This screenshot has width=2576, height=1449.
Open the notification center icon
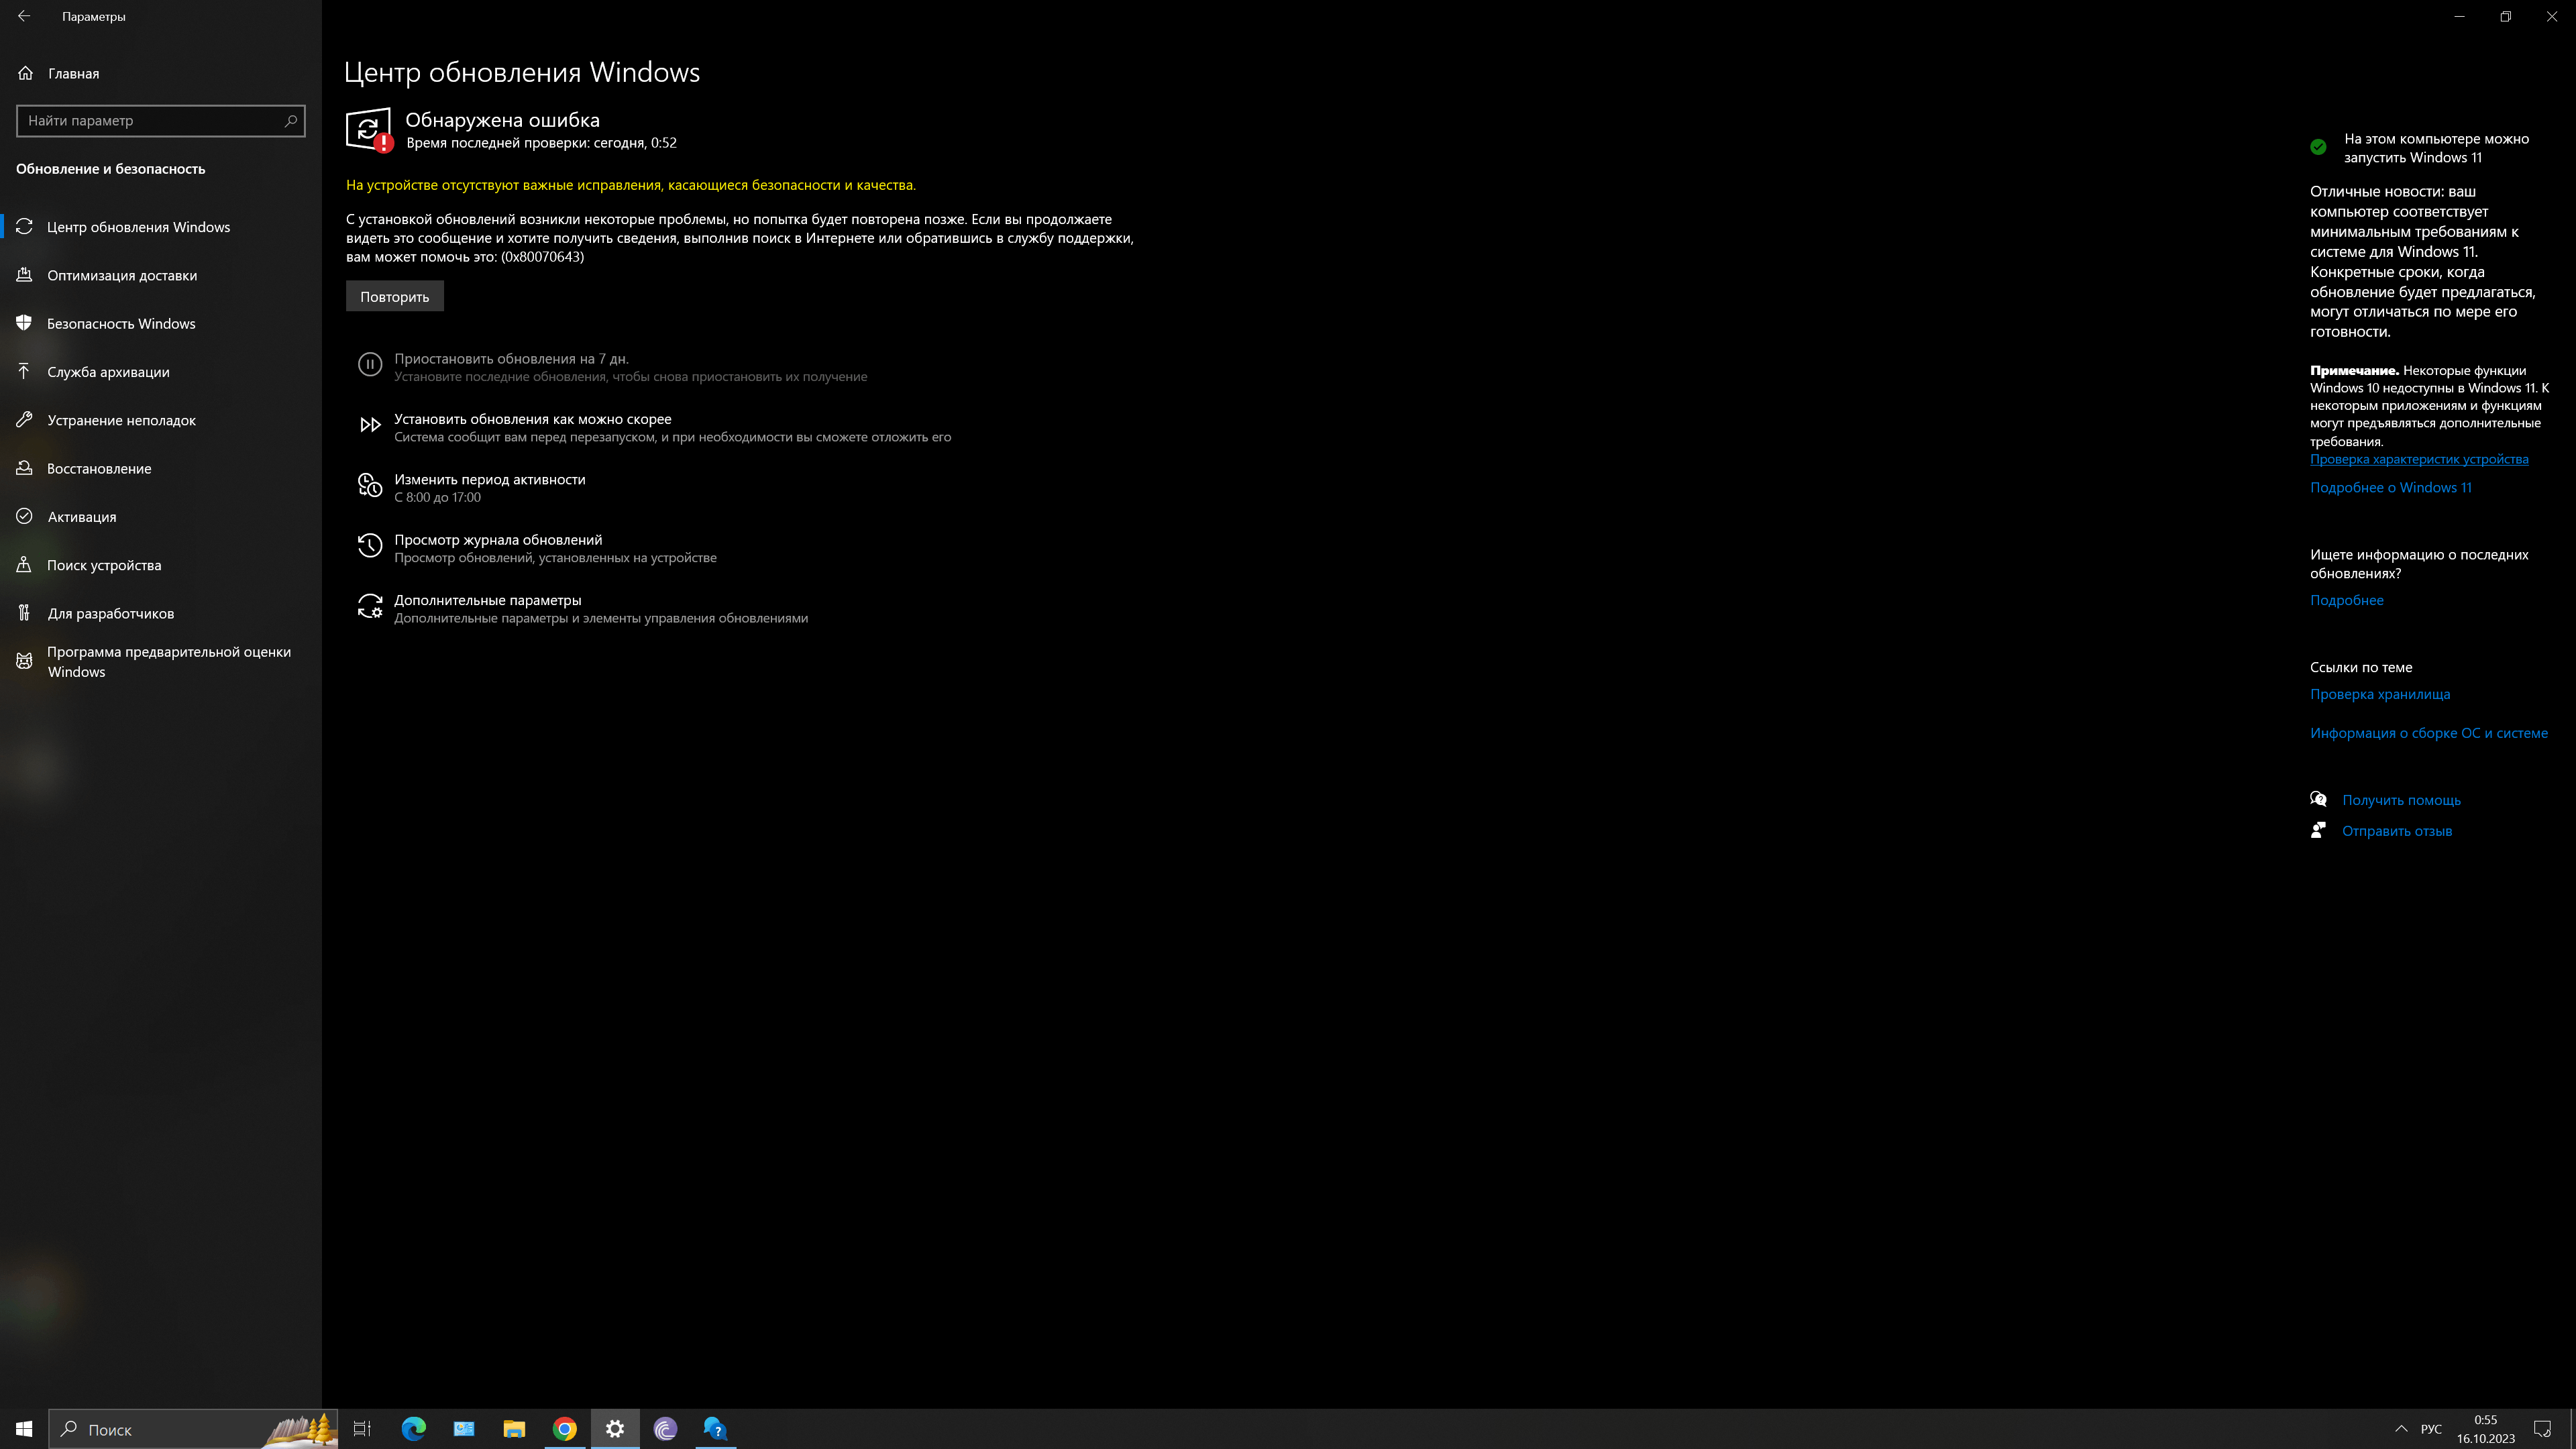(x=2543, y=1429)
